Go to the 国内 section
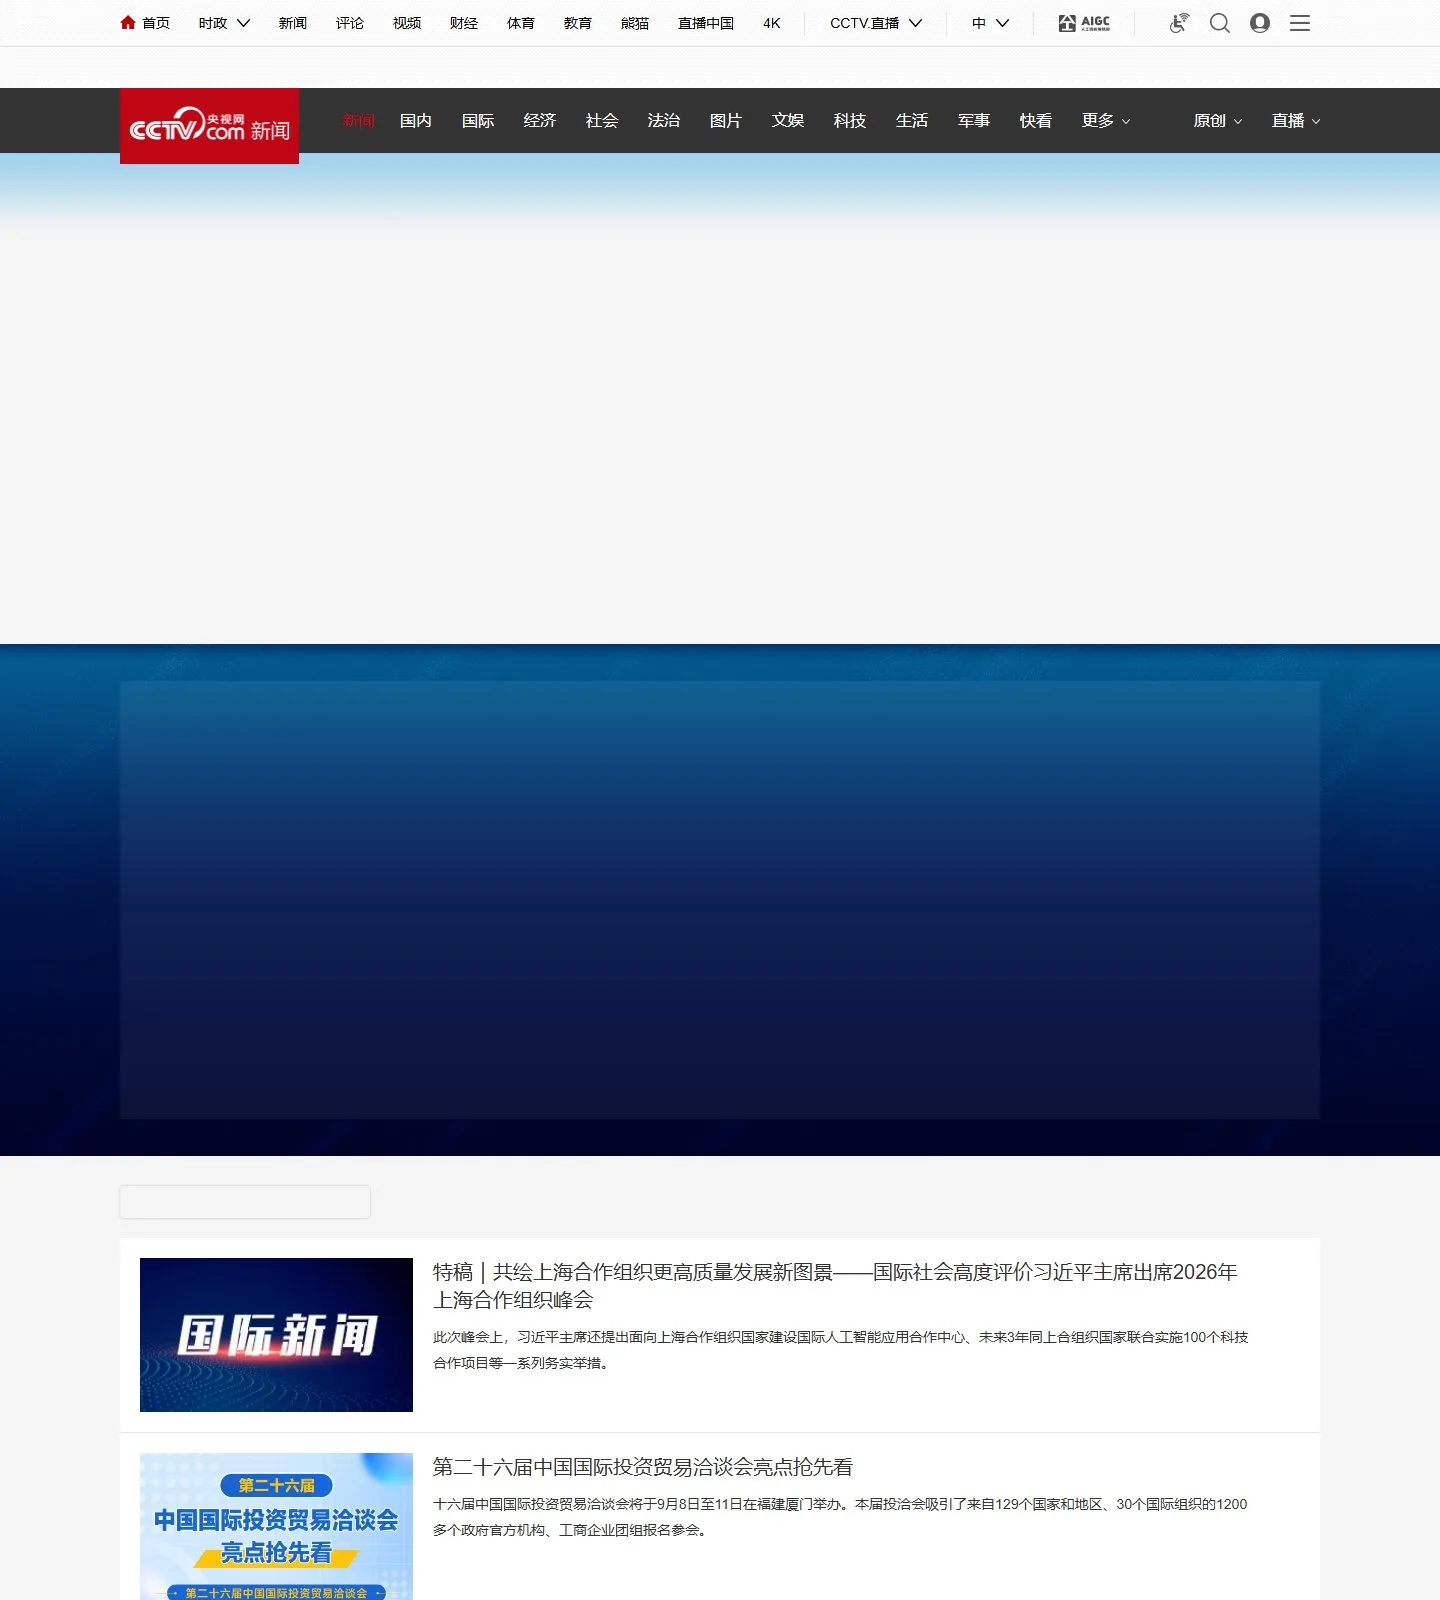 [x=416, y=121]
